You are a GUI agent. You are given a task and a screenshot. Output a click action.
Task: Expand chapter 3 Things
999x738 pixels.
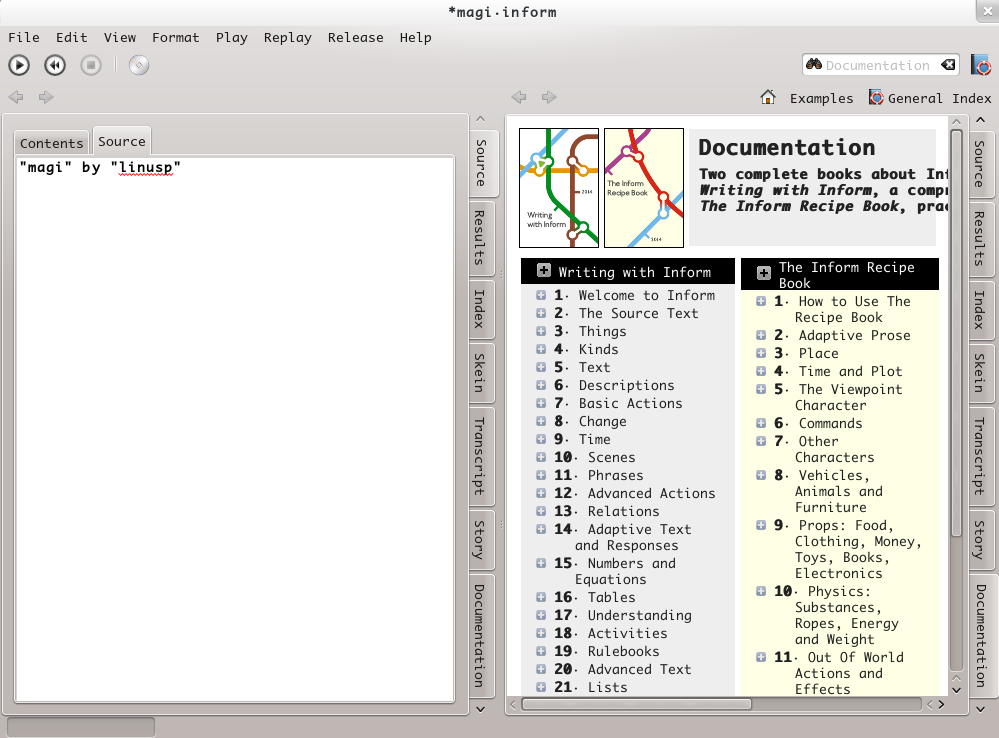[x=541, y=331]
